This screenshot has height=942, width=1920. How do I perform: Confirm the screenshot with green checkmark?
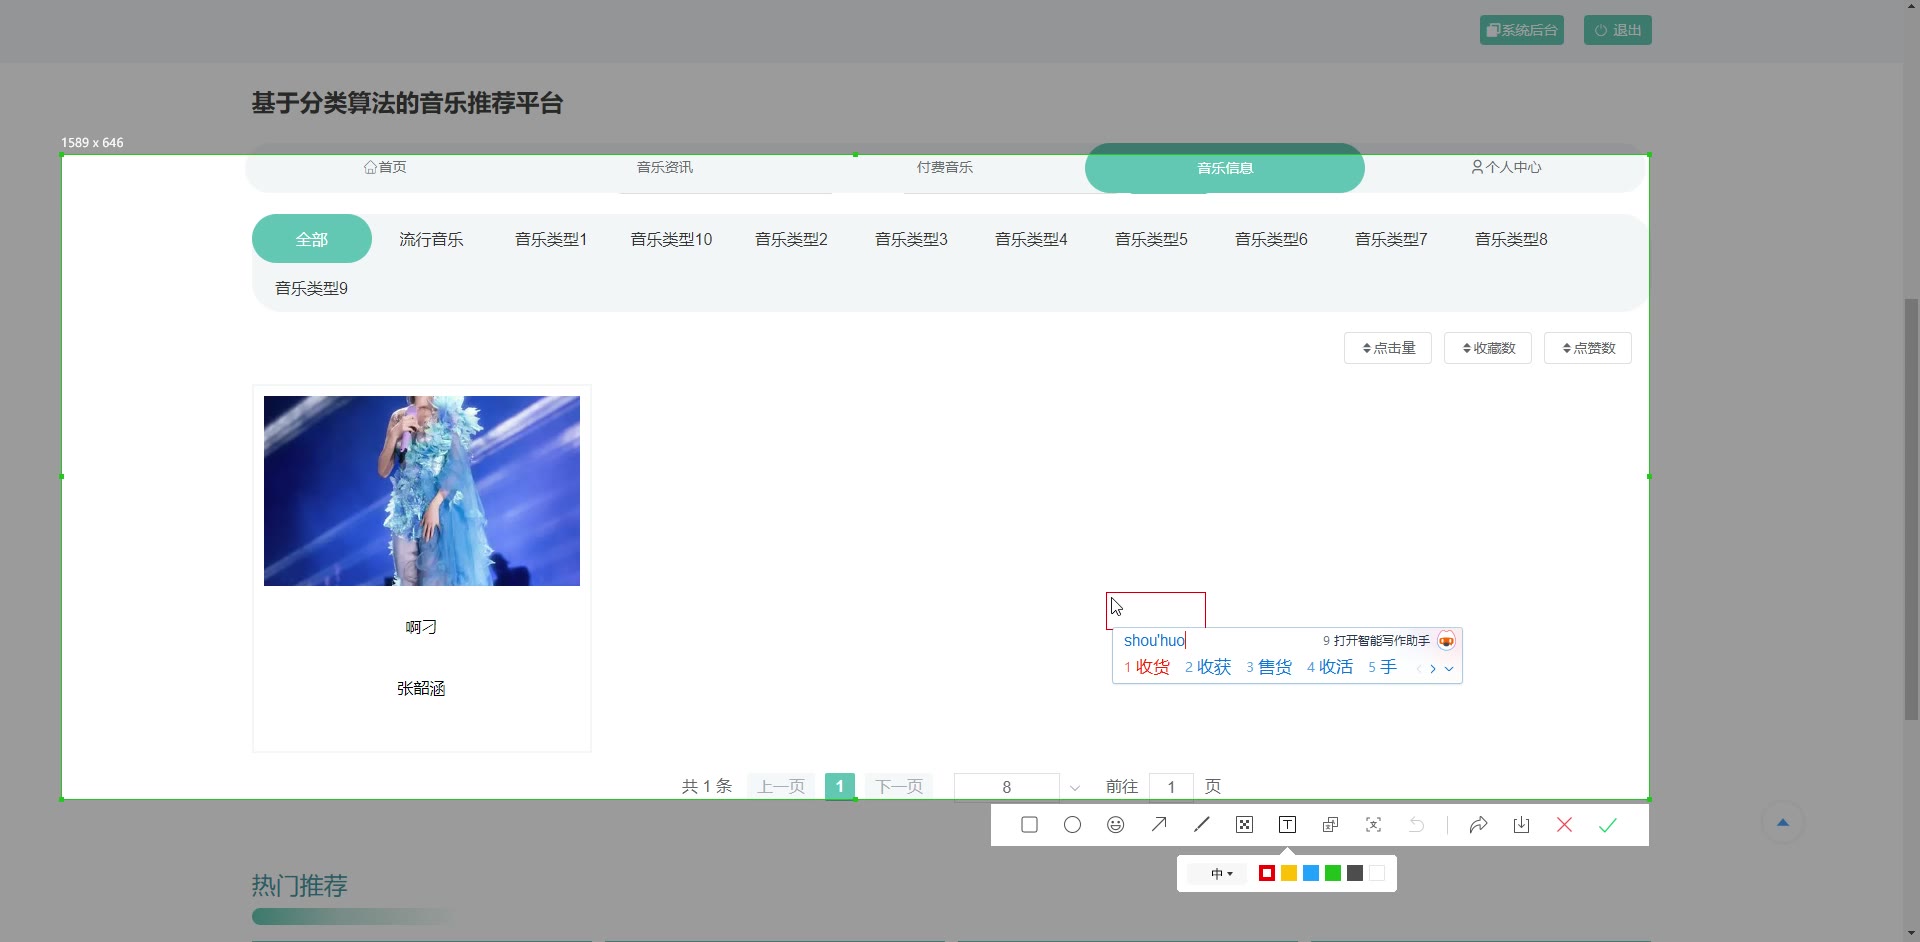pos(1607,825)
